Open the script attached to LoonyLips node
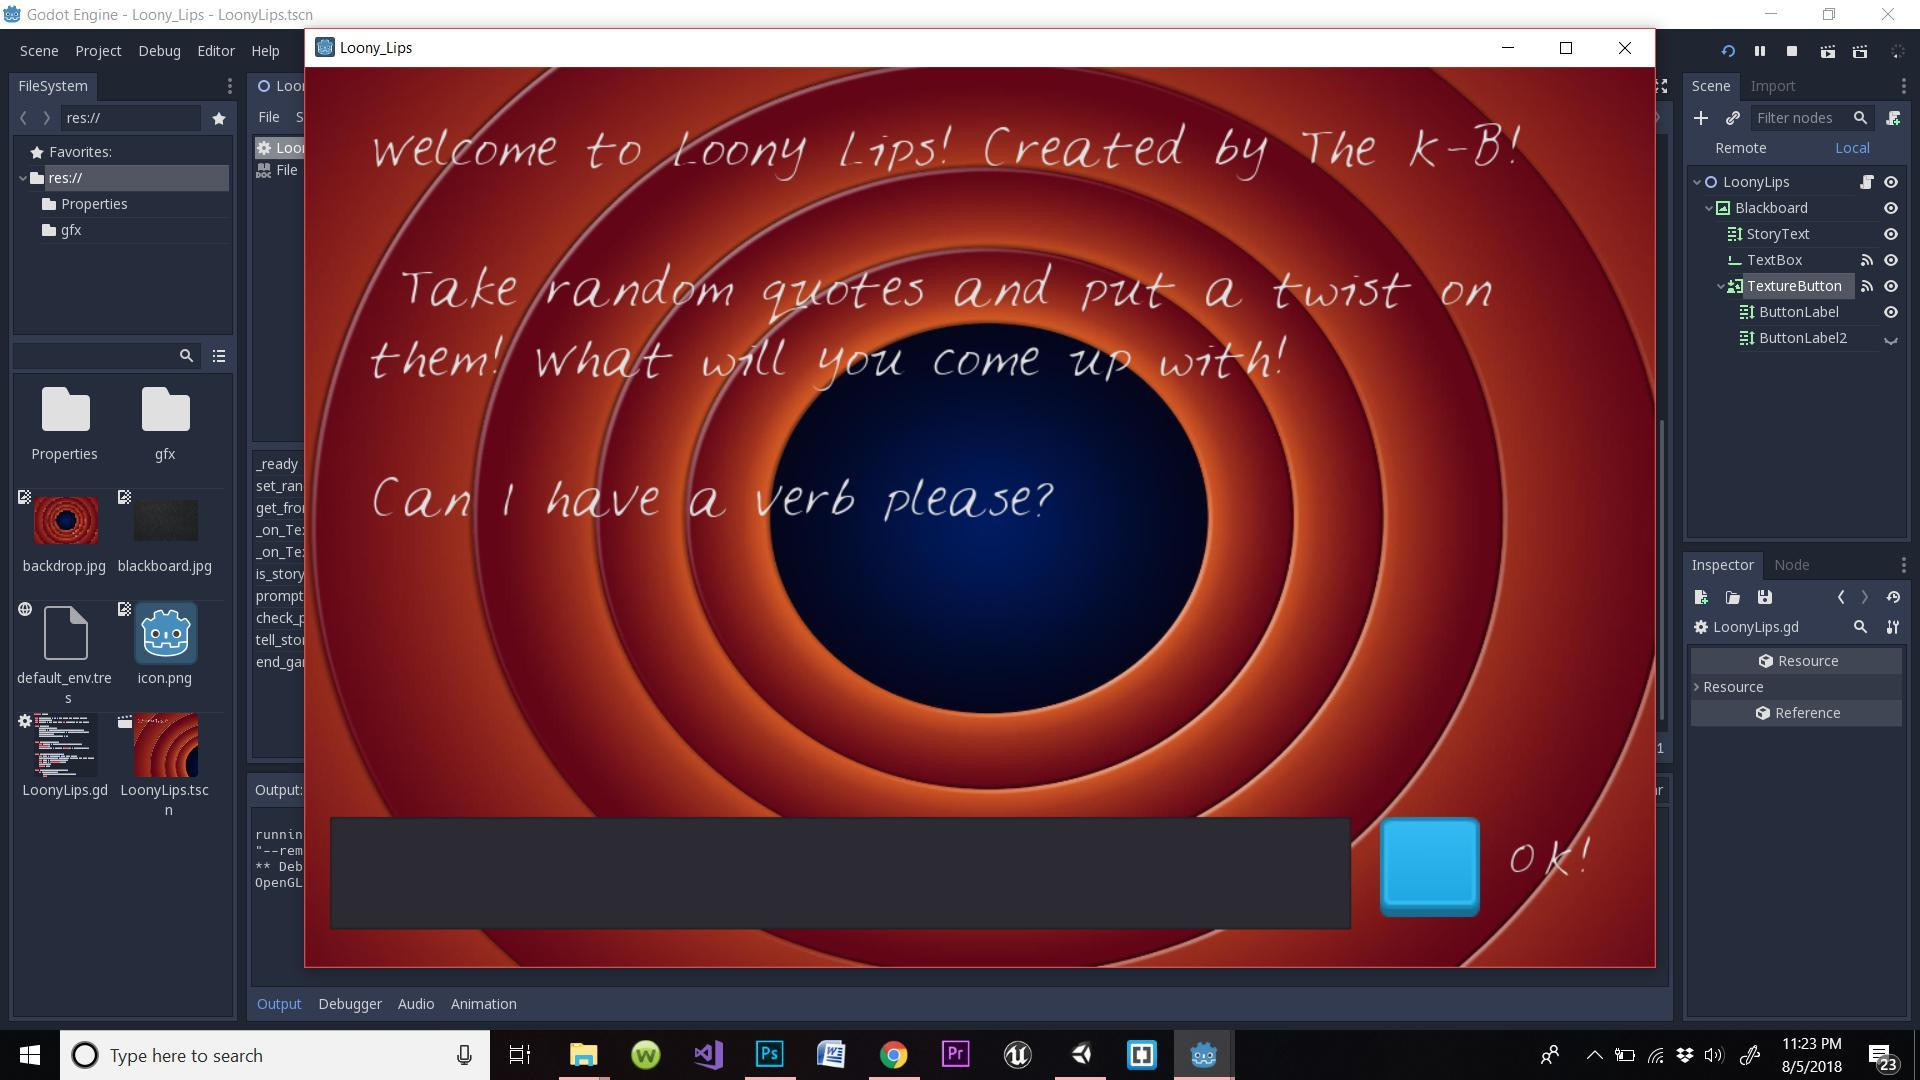The width and height of the screenshot is (1920, 1080). (x=1866, y=182)
